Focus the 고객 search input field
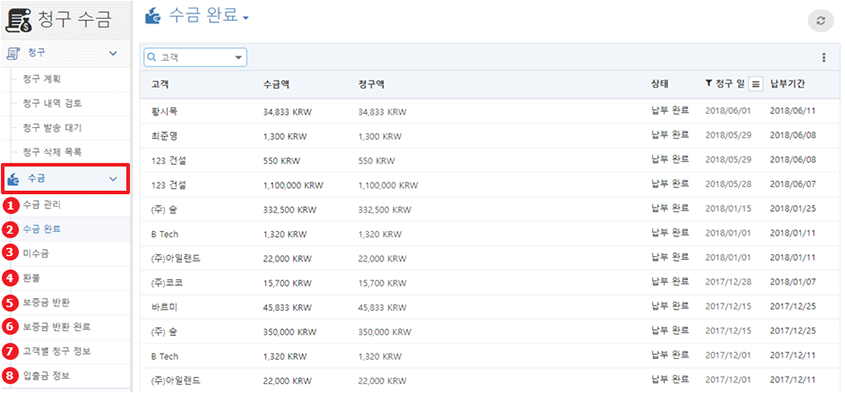 [x=195, y=58]
